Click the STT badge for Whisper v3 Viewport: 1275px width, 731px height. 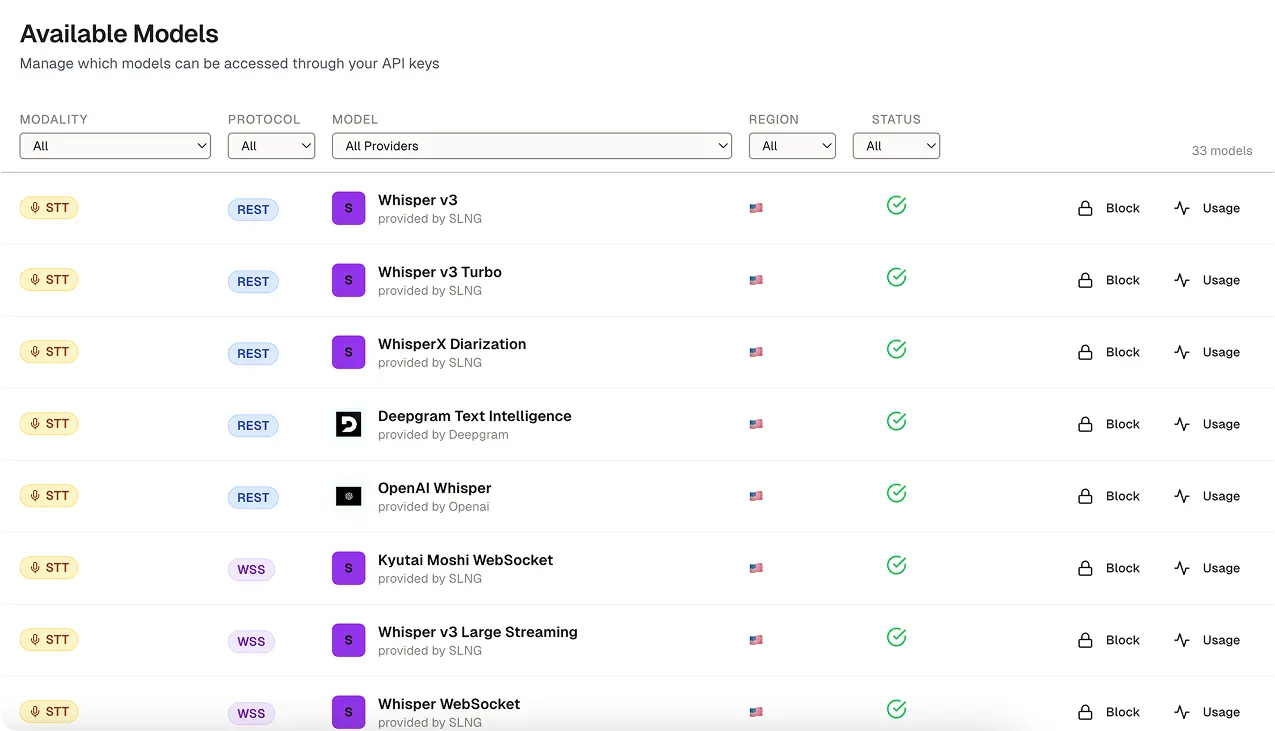click(x=49, y=208)
